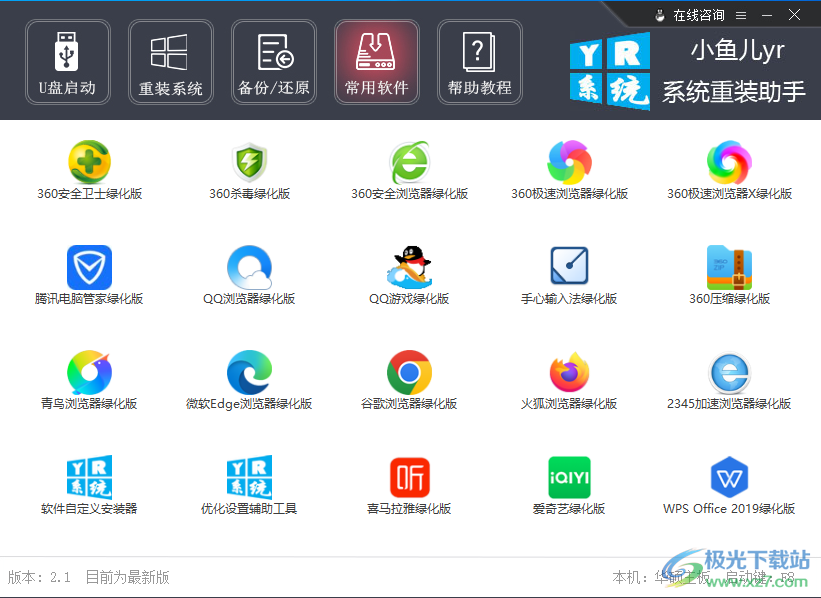Open WPS Office 2019绿化版
This screenshot has width=821, height=598.
(729, 485)
